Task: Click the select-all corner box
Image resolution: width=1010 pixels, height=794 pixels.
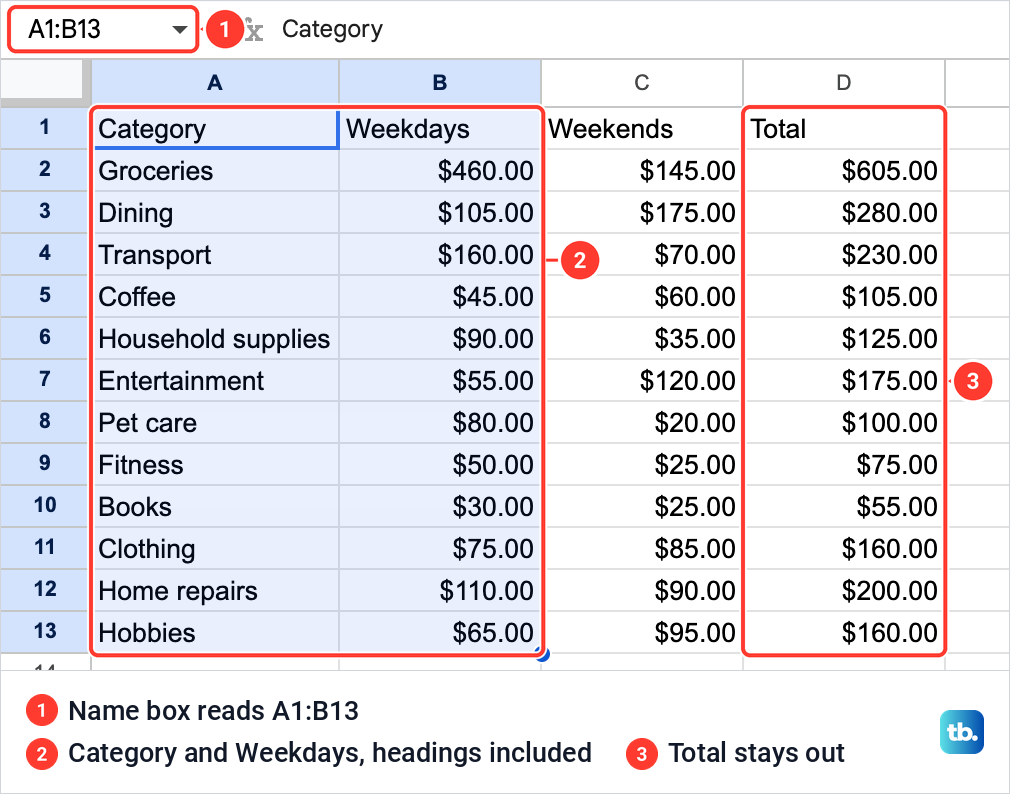Action: pos(44,81)
